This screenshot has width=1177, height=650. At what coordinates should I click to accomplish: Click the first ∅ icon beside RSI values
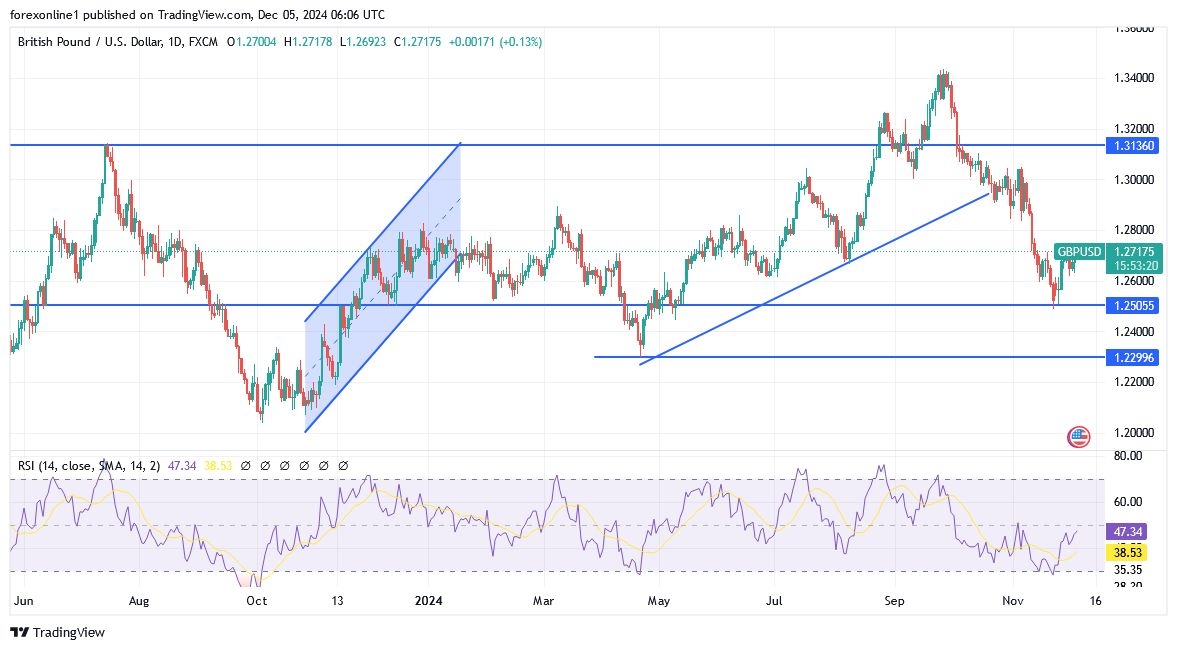[x=246, y=465]
